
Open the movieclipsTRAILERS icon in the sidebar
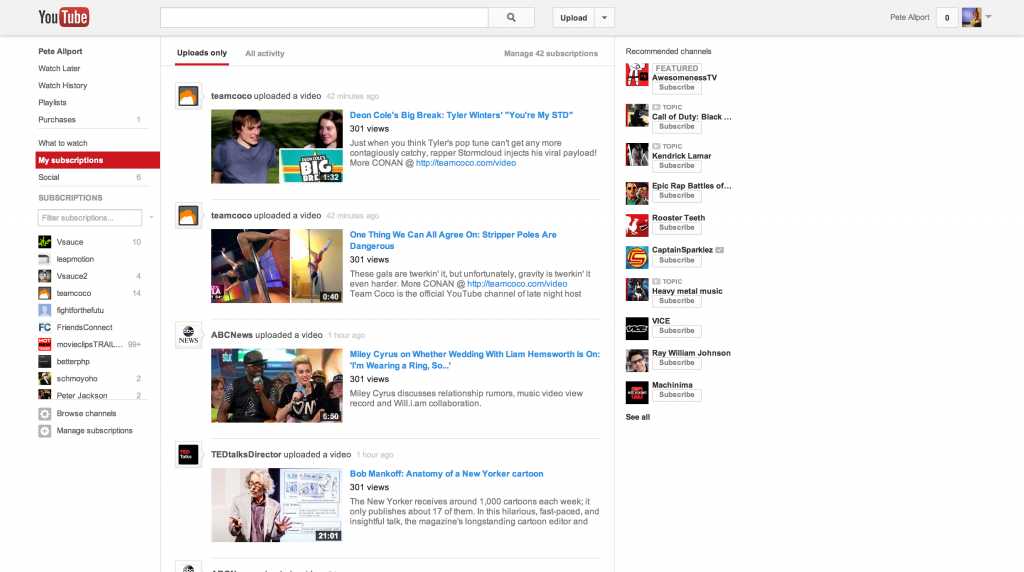[44, 344]
